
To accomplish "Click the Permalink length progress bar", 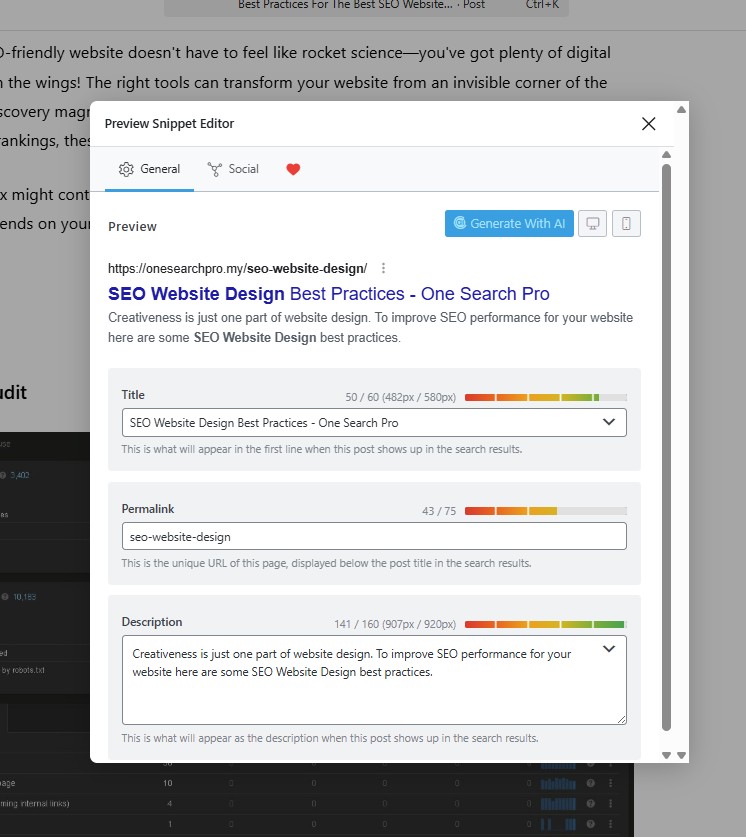I will 546,511.
